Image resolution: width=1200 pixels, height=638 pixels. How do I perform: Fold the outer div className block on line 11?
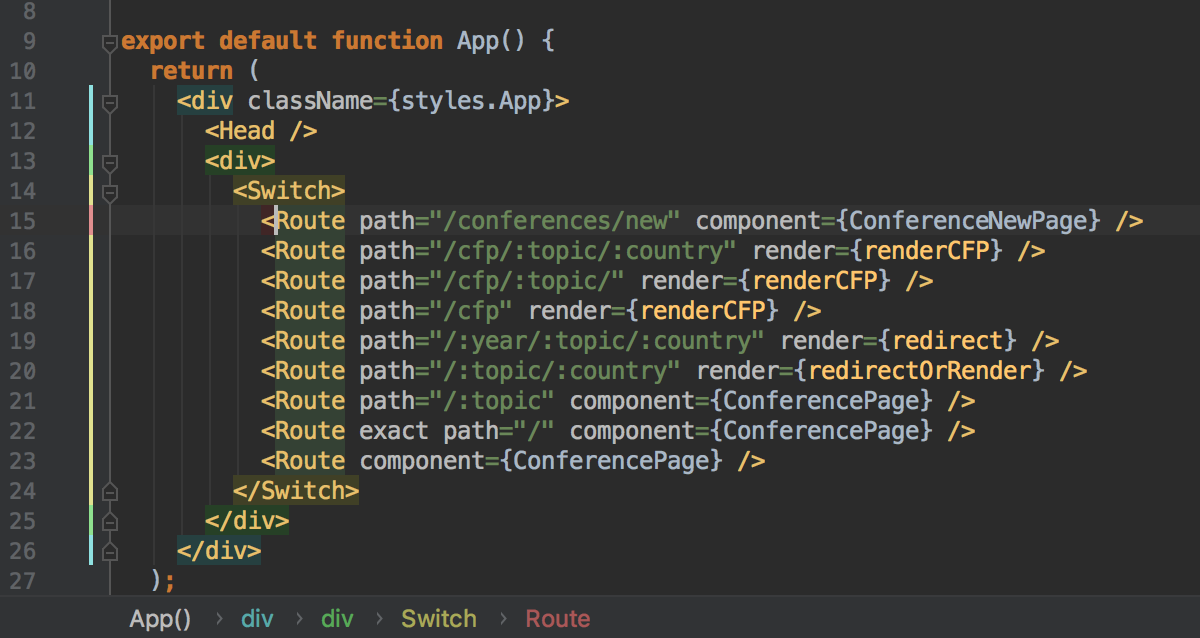(x=110, y=102)
